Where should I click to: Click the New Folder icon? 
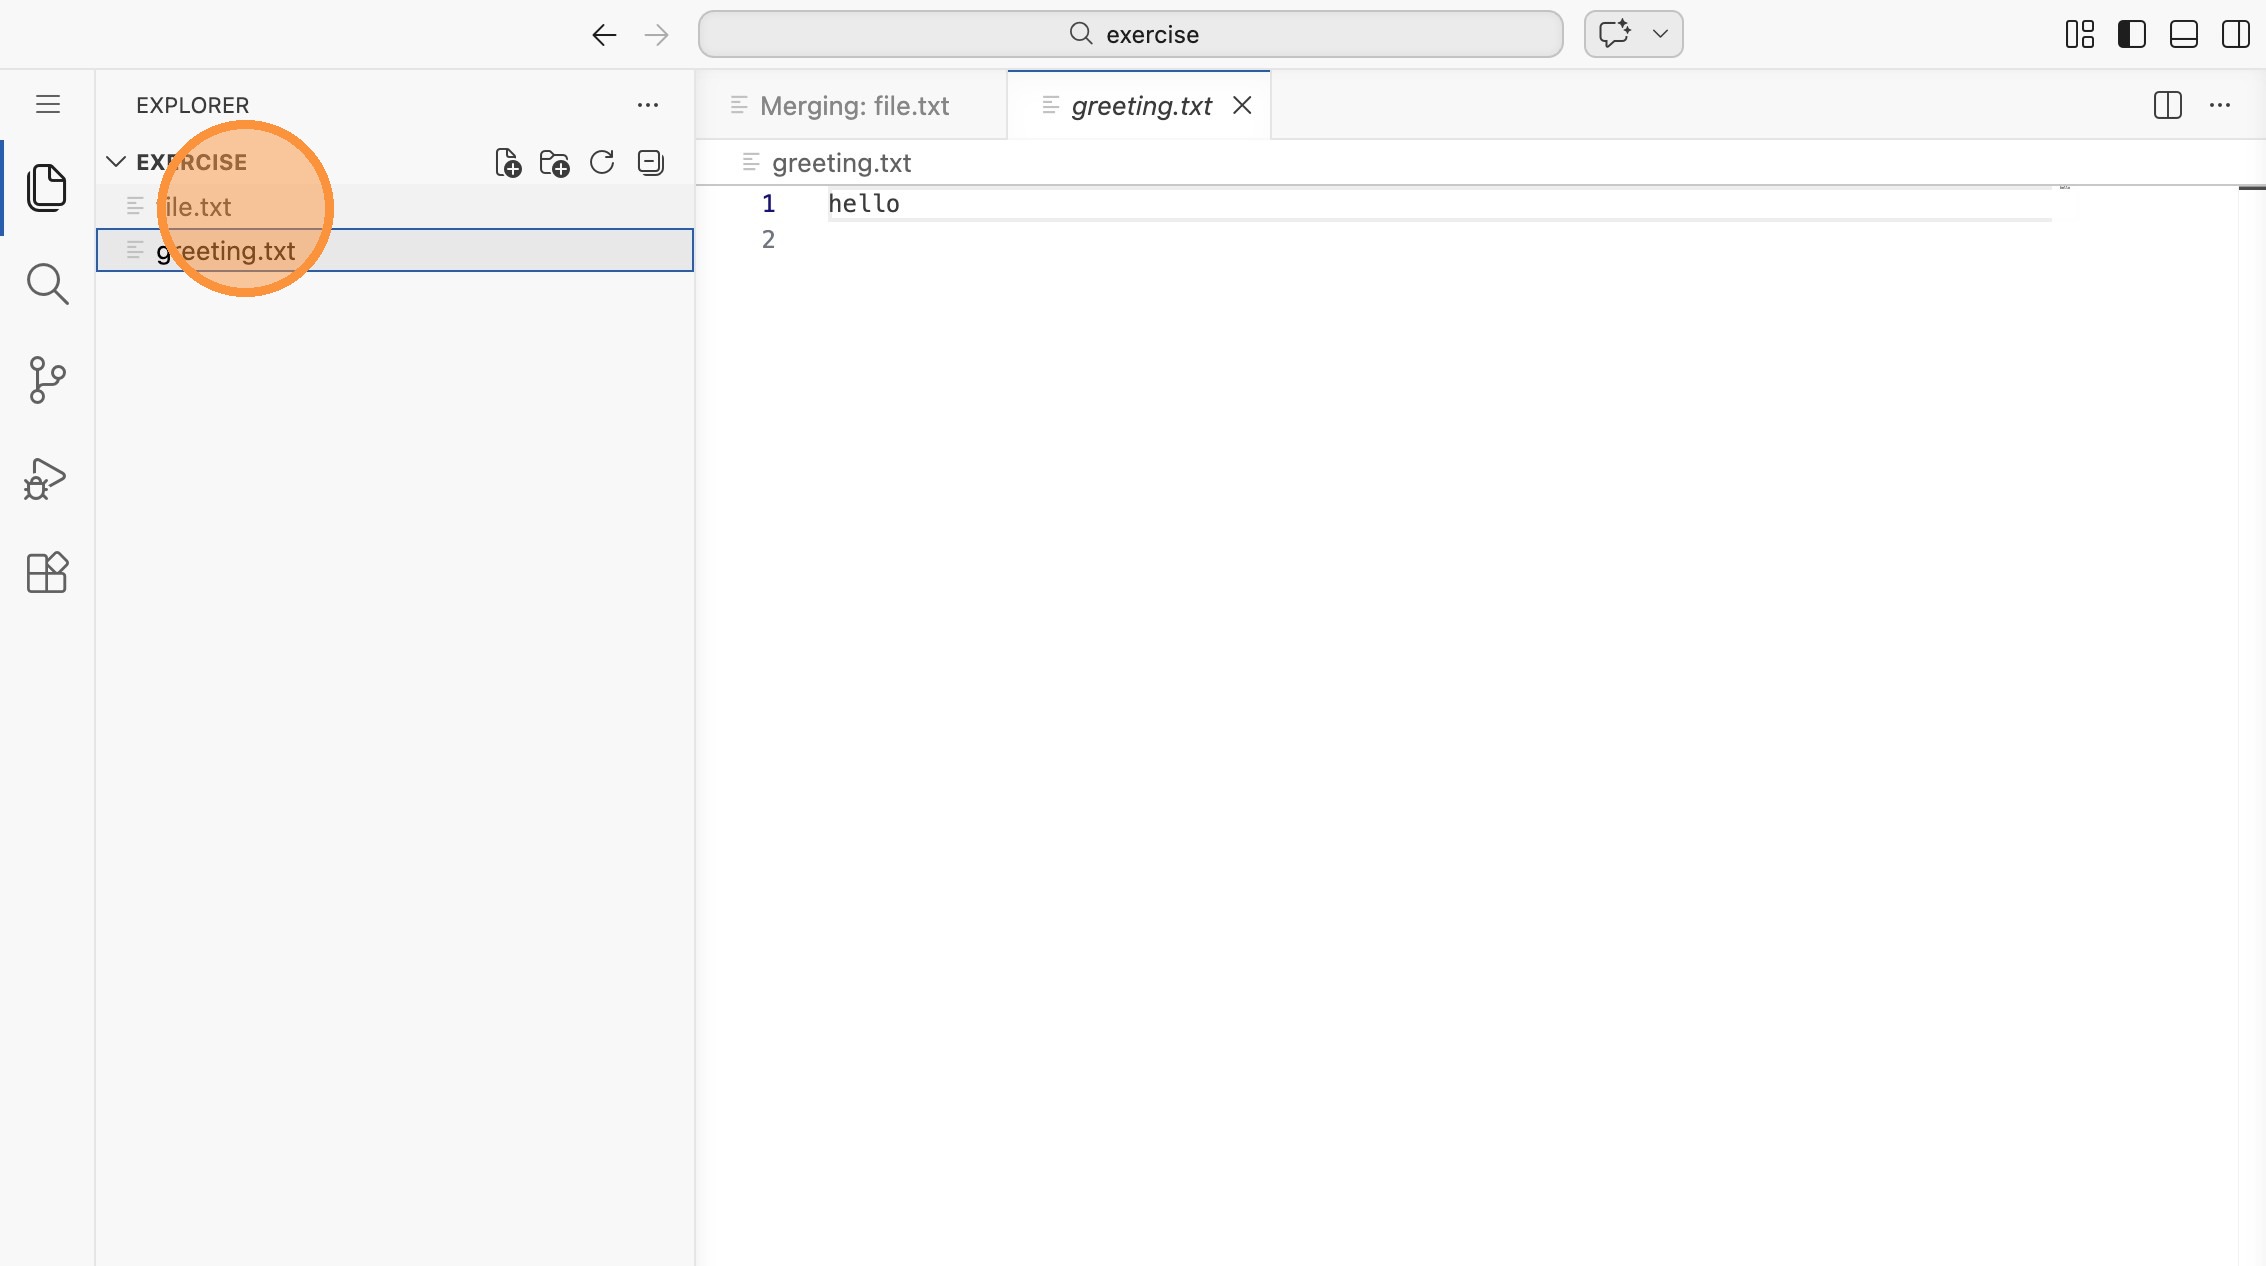(x=554, y=162)
